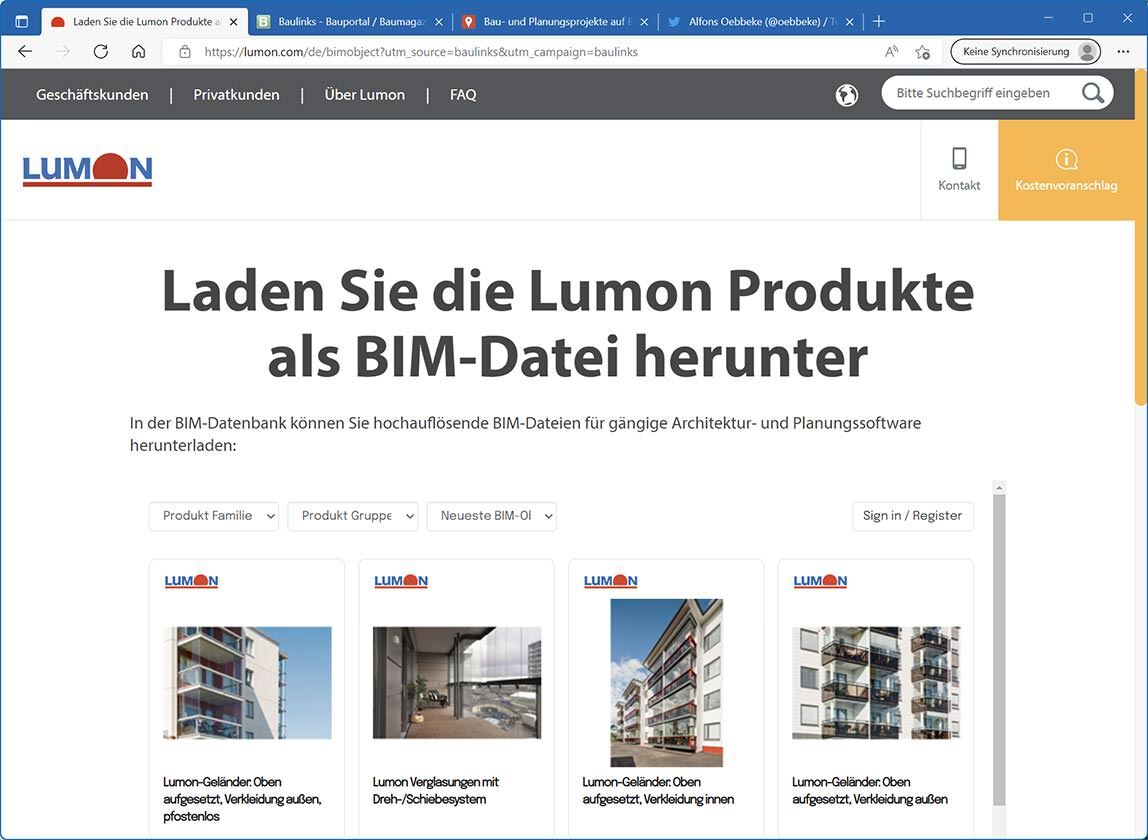Open the Dreh-/Schiebesystem Verglasungen image
This screenshot has width=1148, height=840.
(457, 683)
